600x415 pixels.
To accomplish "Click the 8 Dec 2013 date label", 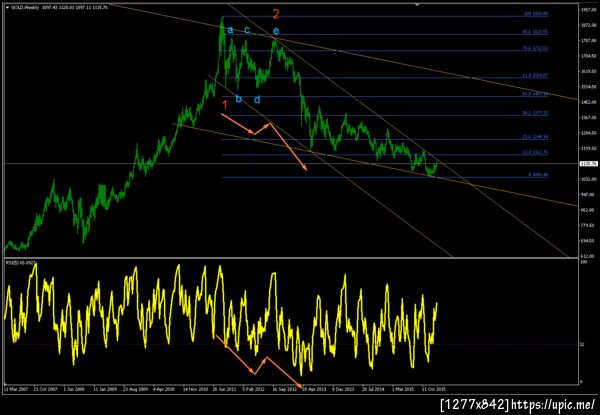I will pyautogui.click(x=343, y=389).
